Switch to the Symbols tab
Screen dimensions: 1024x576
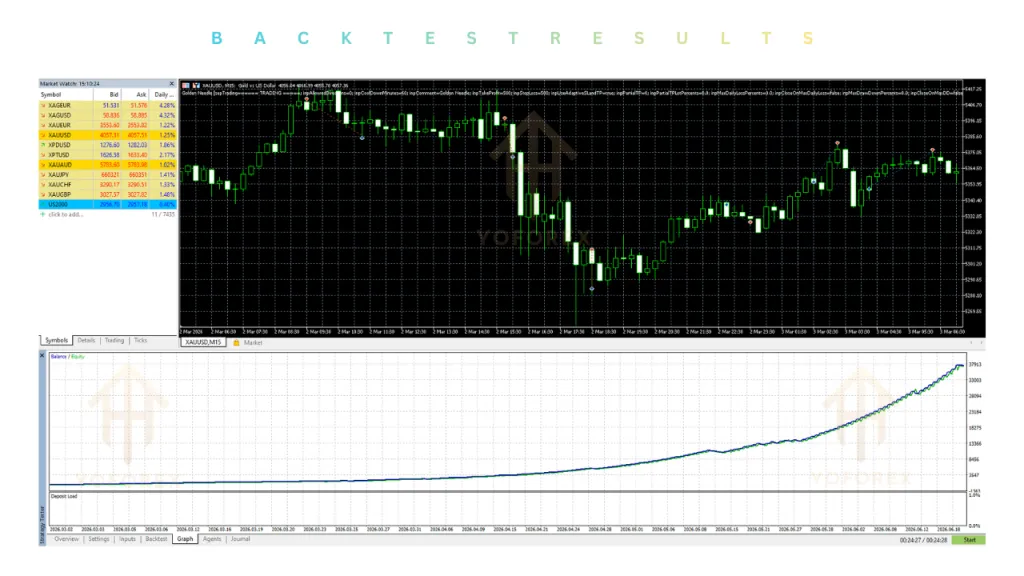[x=56, y=340]
